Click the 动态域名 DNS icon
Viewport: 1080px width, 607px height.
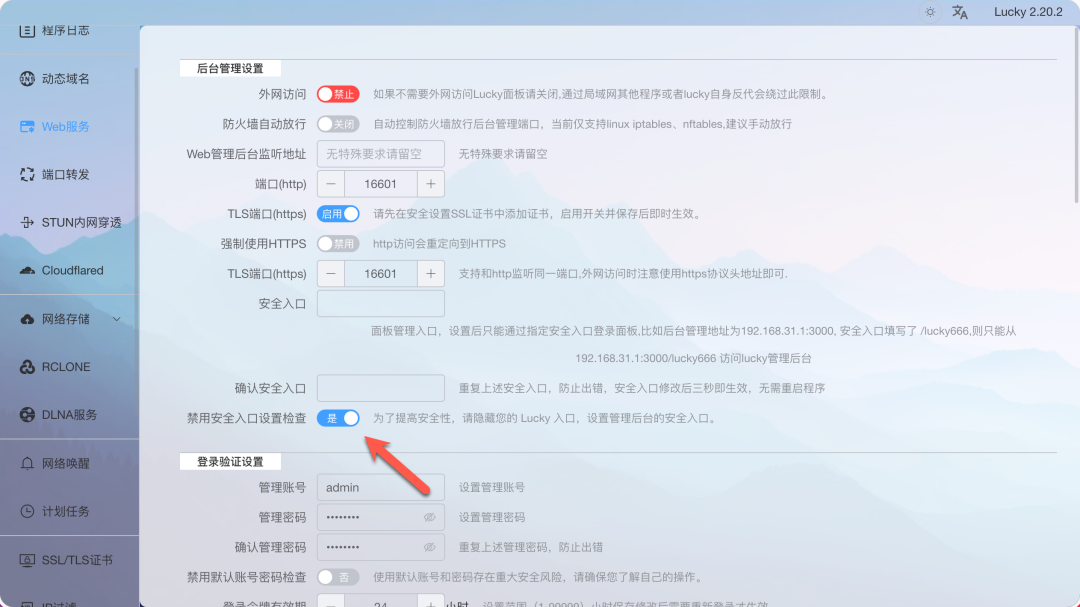click(x=27, y=79)
